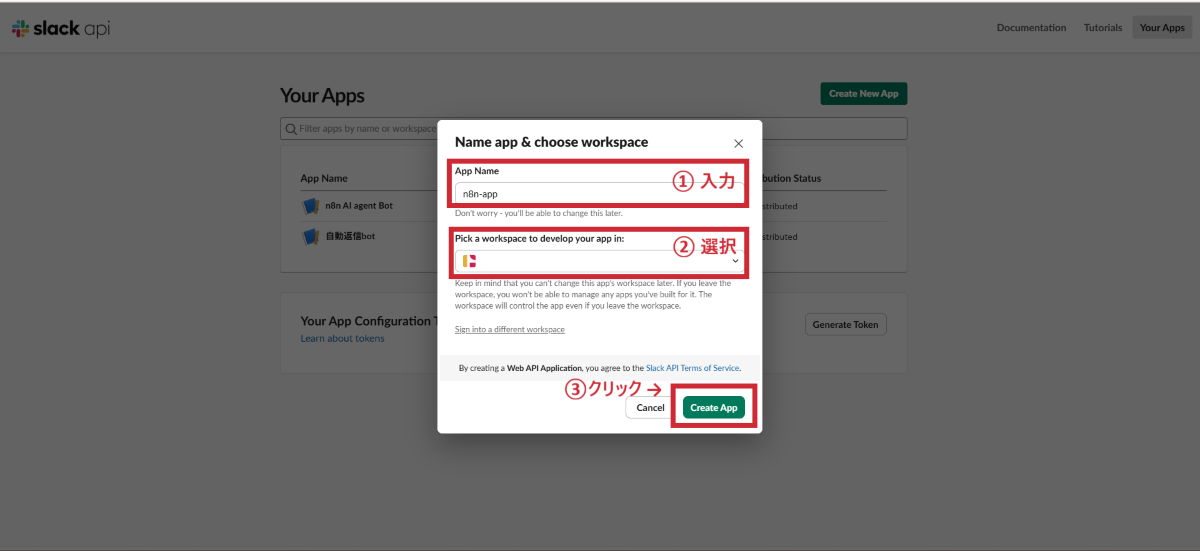1200x551 pixels.
Task: Open the Documentation menu item
Action: pos(1031,28)
